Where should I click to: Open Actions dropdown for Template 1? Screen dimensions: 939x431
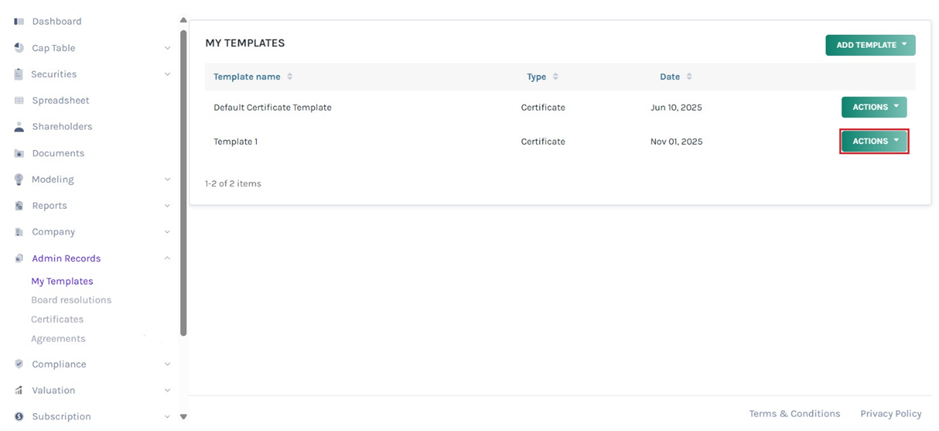pyautogui.click(x=874, y=142)
